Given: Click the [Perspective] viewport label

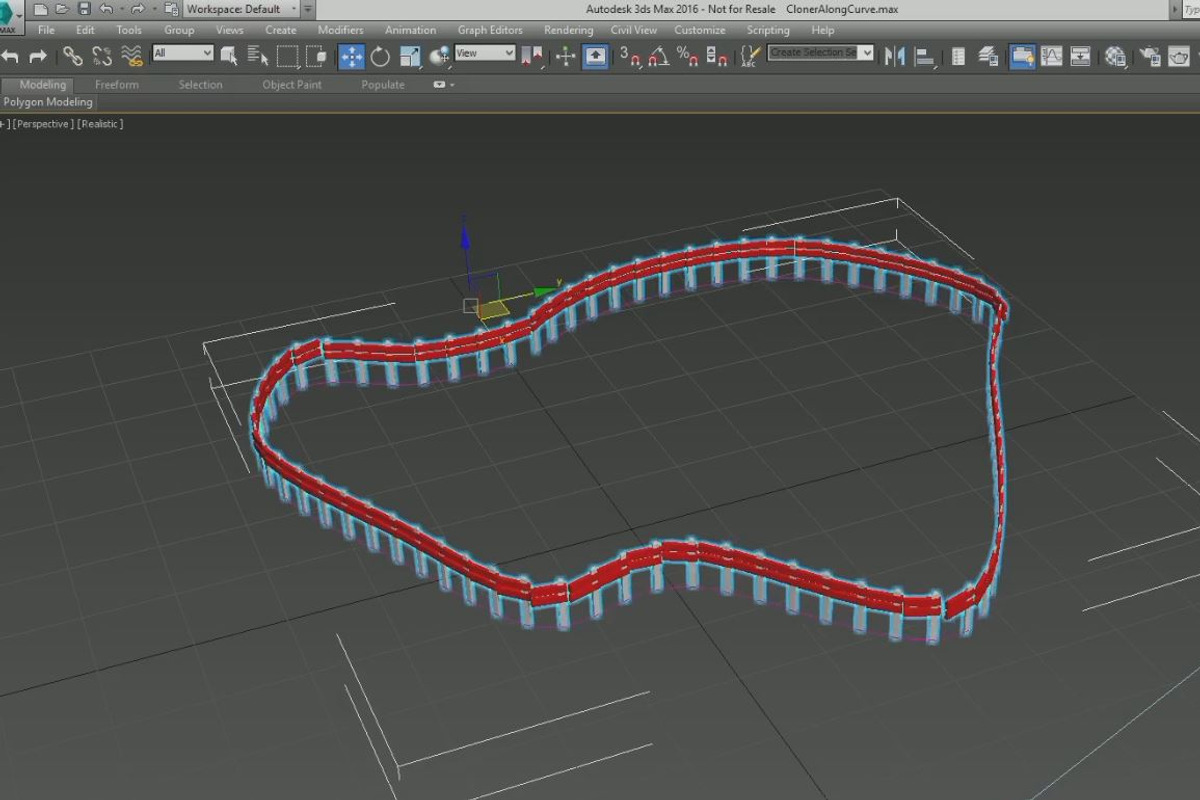Looking at the screenshot, I should click(43, 124).
